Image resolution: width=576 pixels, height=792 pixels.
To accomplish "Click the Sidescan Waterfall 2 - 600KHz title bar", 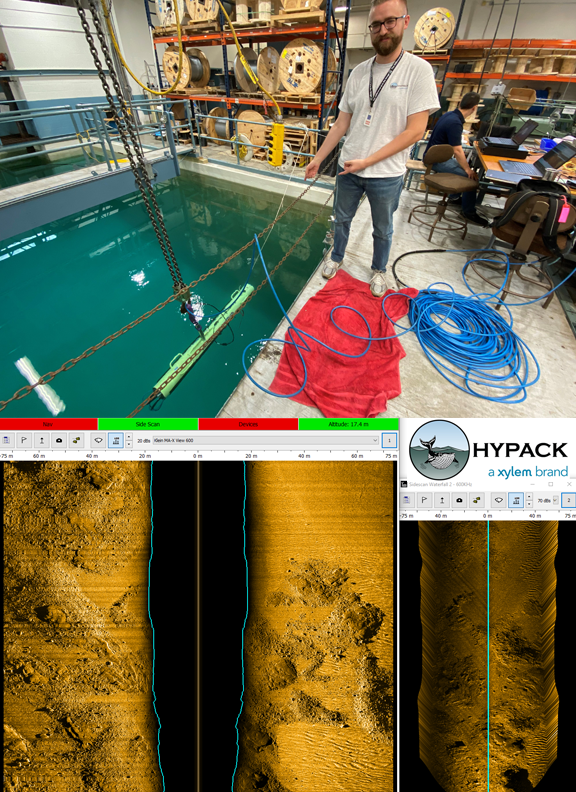I will (488, 484).
